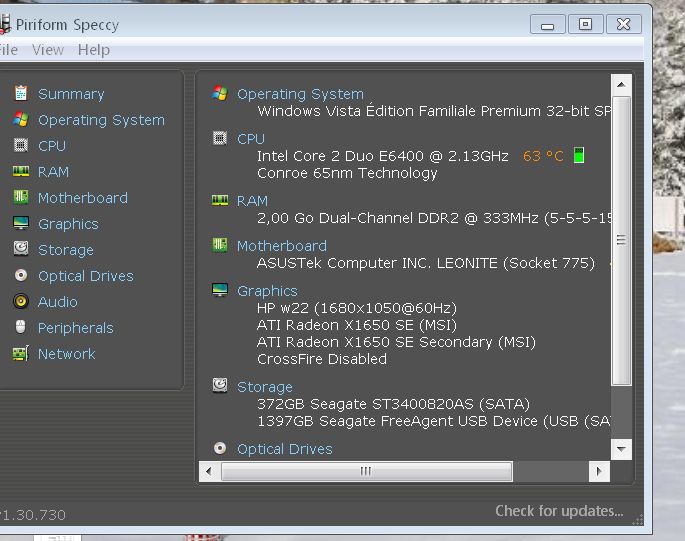Click the Network card icon in sidebar
This screenshot has width=685, height=541.
(21, 353)
